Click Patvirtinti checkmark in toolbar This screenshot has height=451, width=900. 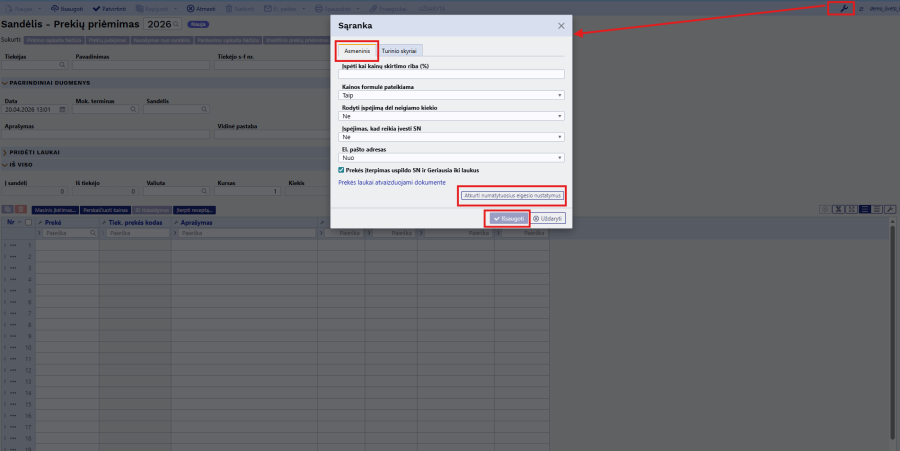[x=110, y=8]
